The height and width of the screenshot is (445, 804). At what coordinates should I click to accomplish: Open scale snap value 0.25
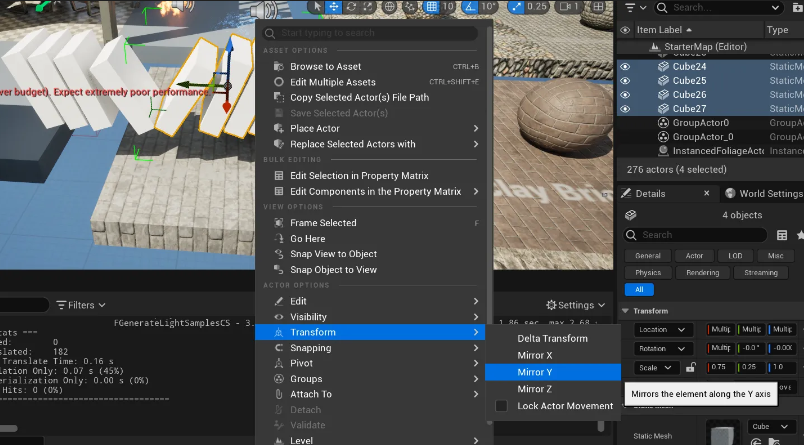point(536,7)
